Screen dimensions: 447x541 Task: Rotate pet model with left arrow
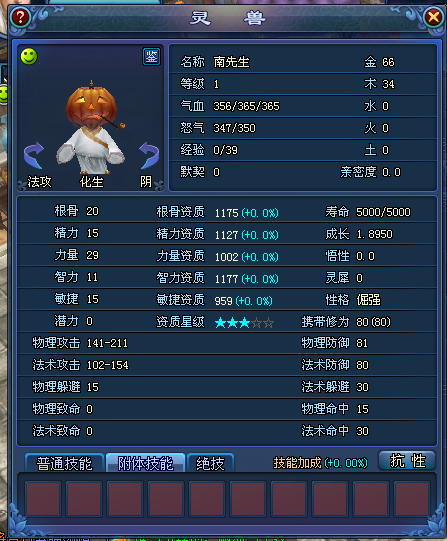pos(34,155)
